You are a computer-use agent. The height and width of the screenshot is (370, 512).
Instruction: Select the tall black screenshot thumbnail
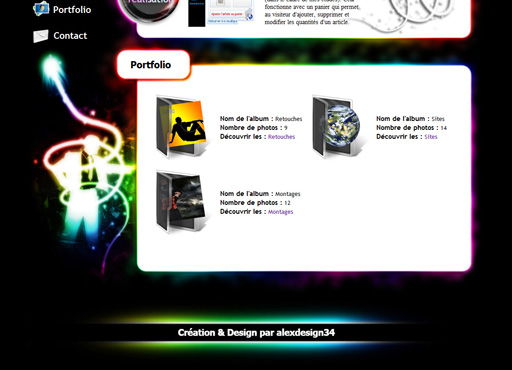[197, 13]
